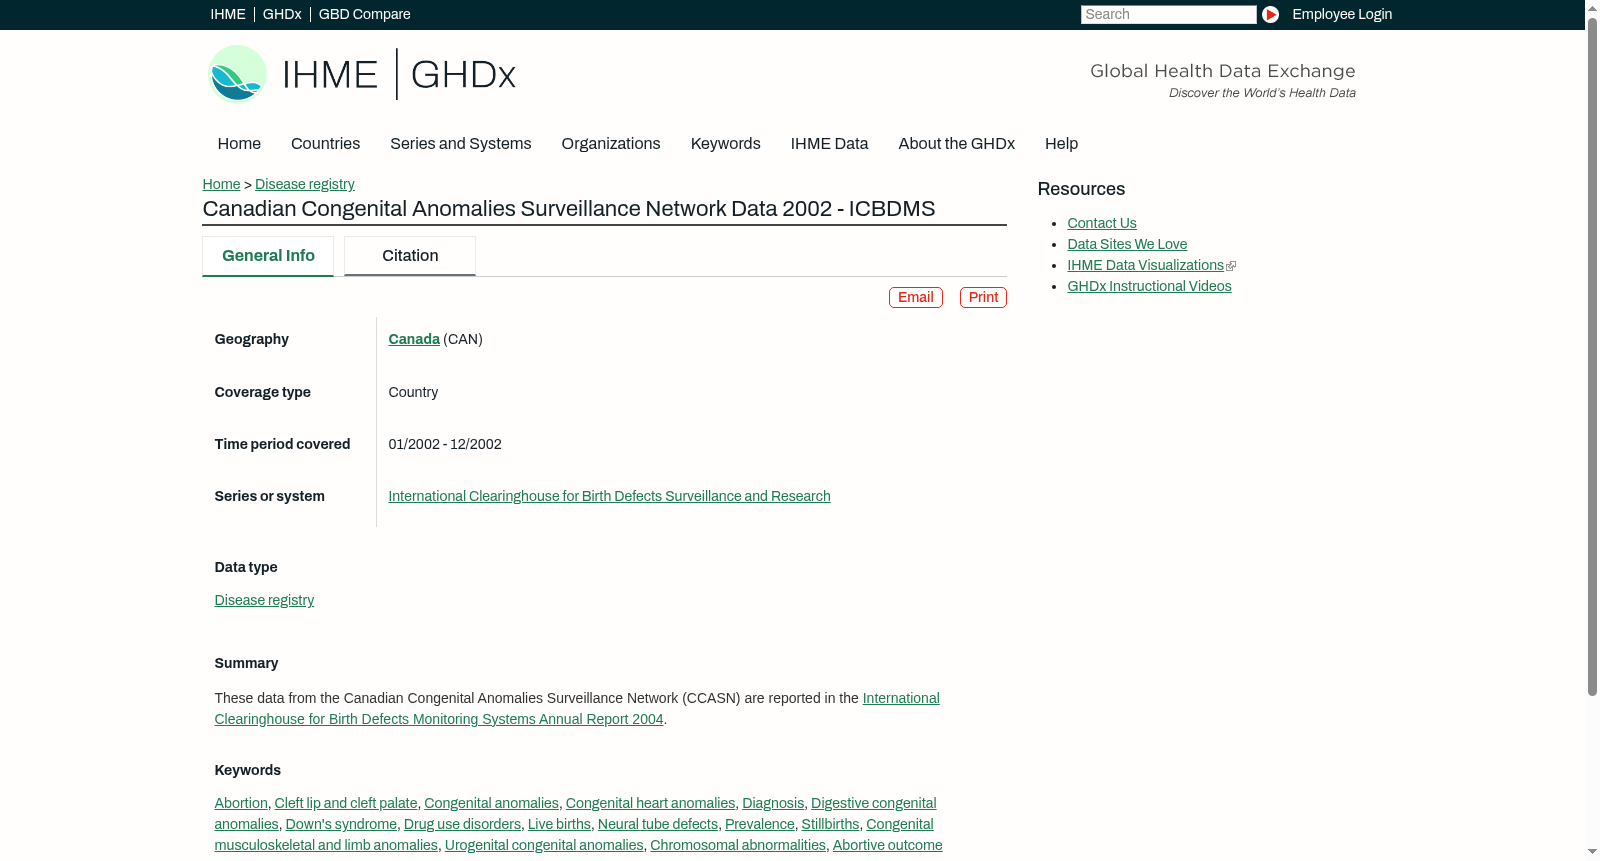
Task: Click the scrollbar up arrow
Action: pyautogui.click(x=1592, y=7)
